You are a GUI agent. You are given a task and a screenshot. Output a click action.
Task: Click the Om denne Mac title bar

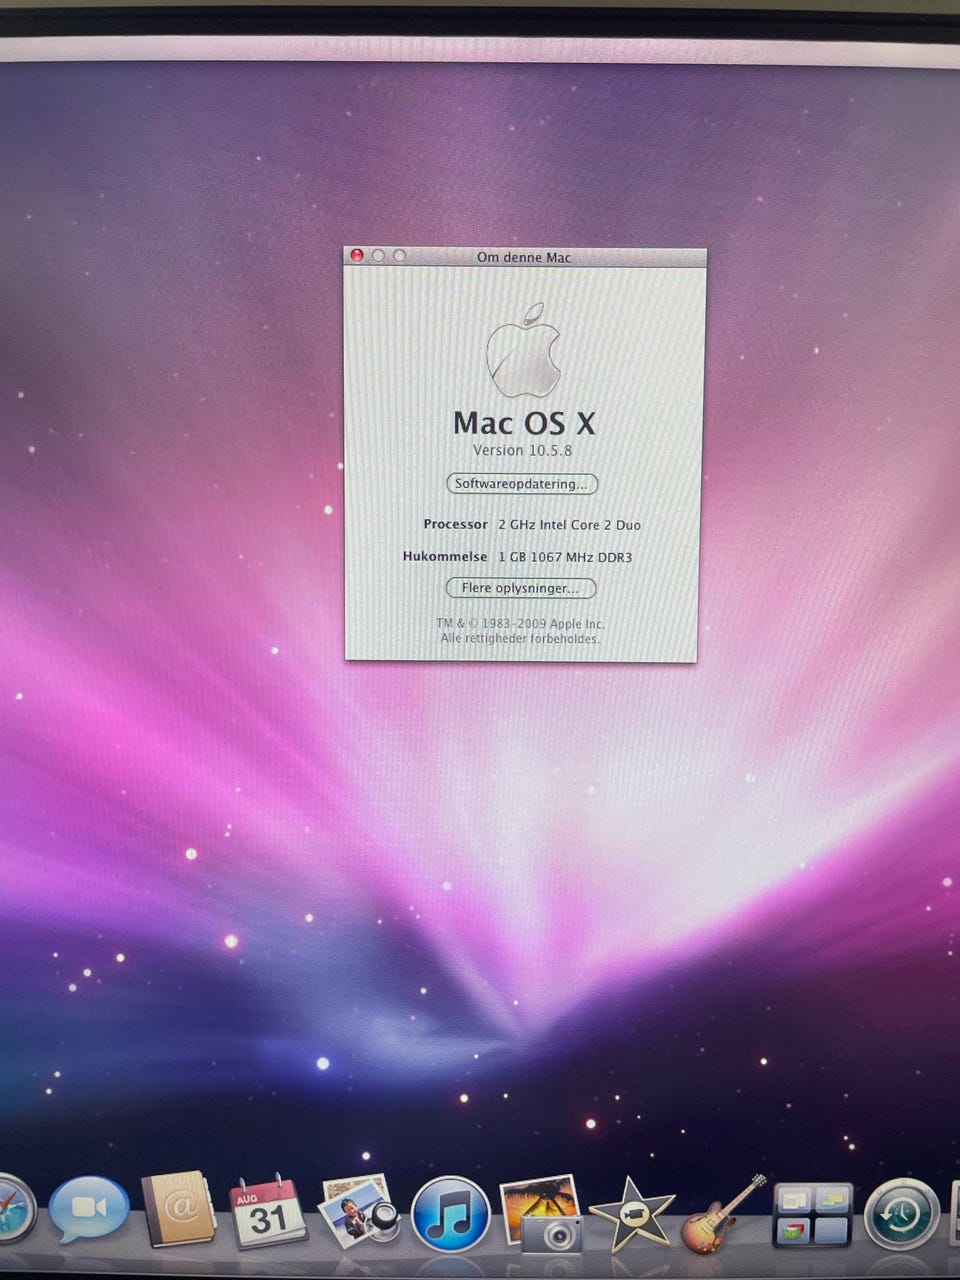524,257
